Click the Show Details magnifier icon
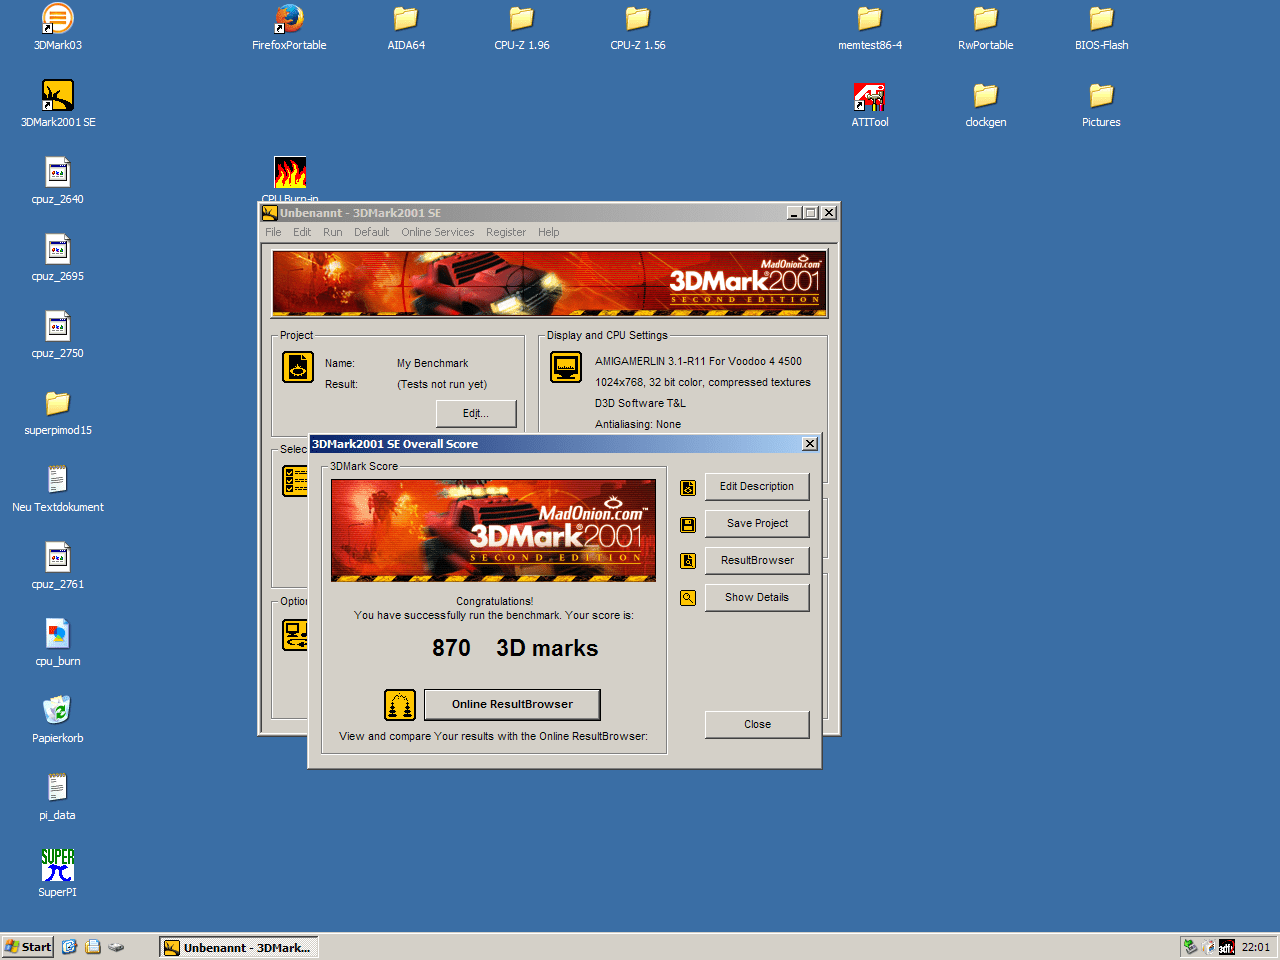 click(688, 598)
